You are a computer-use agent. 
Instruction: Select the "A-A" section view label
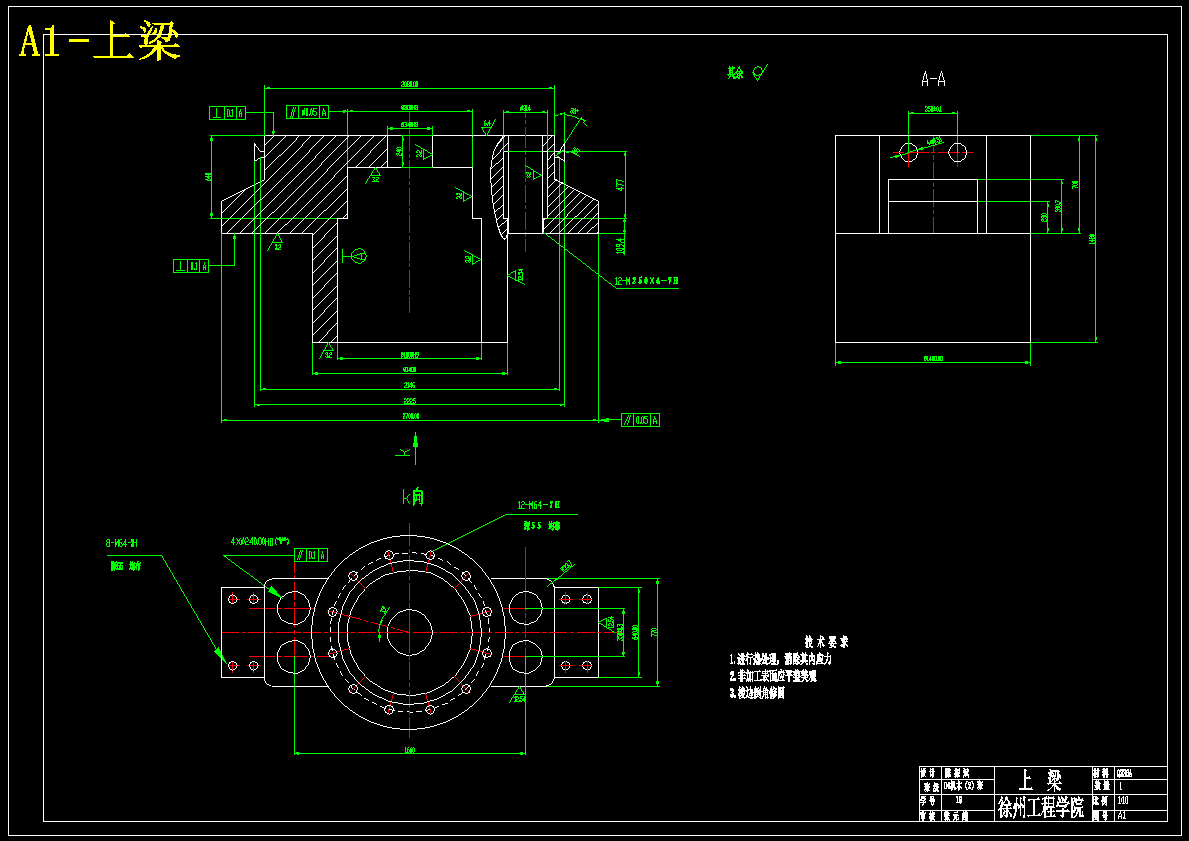(933, 79)
